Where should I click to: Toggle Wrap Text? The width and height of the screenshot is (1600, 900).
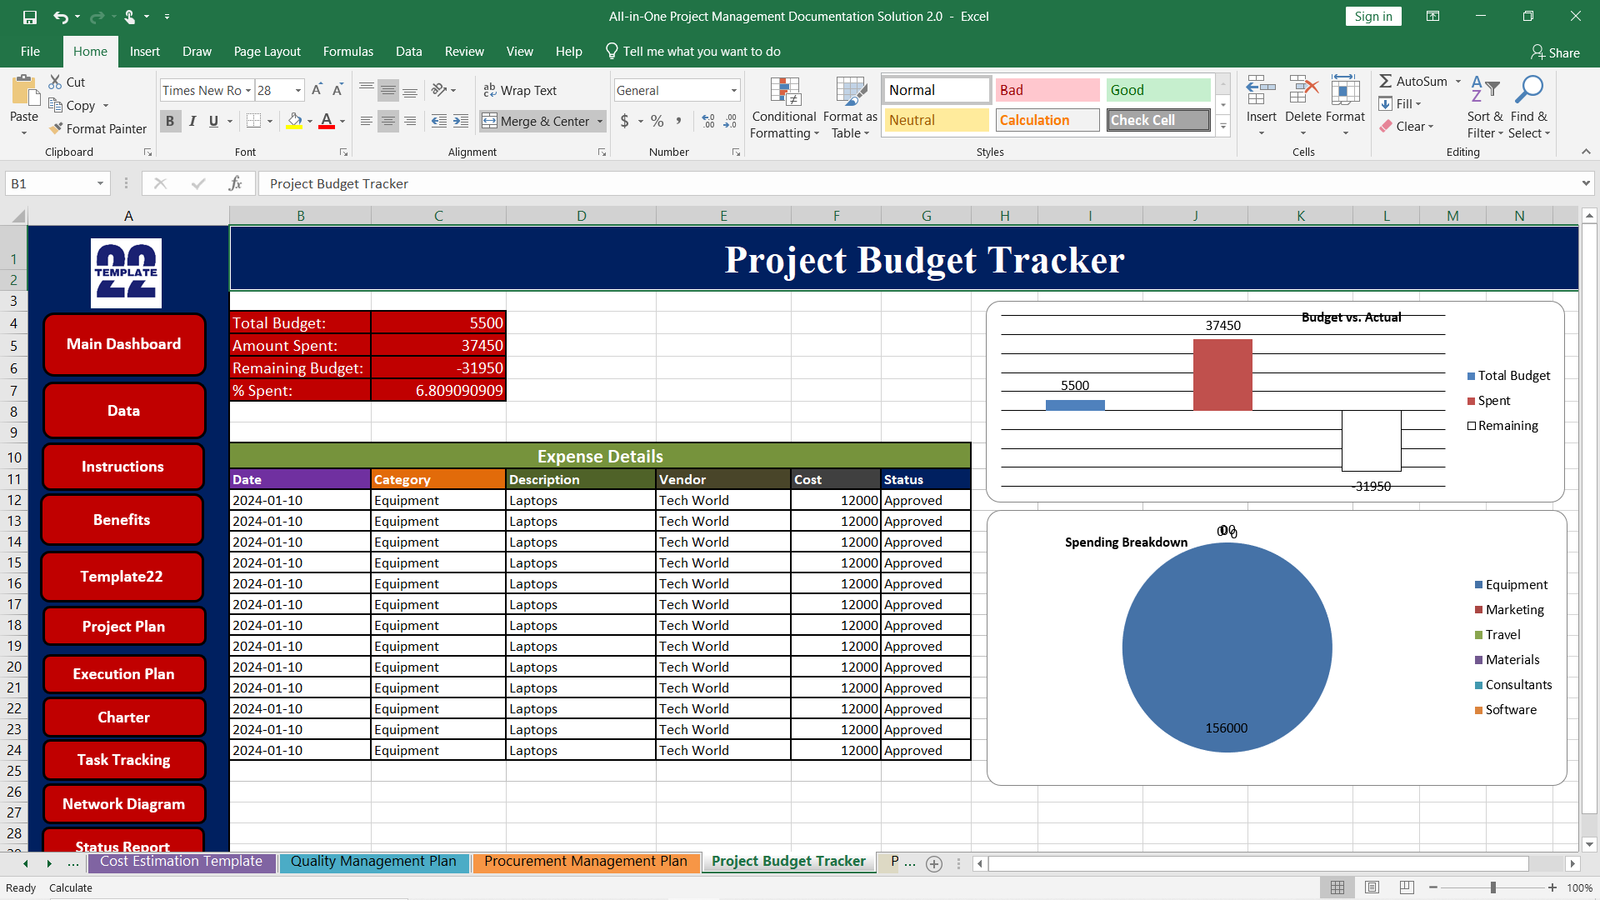click(x=520, y=90)
